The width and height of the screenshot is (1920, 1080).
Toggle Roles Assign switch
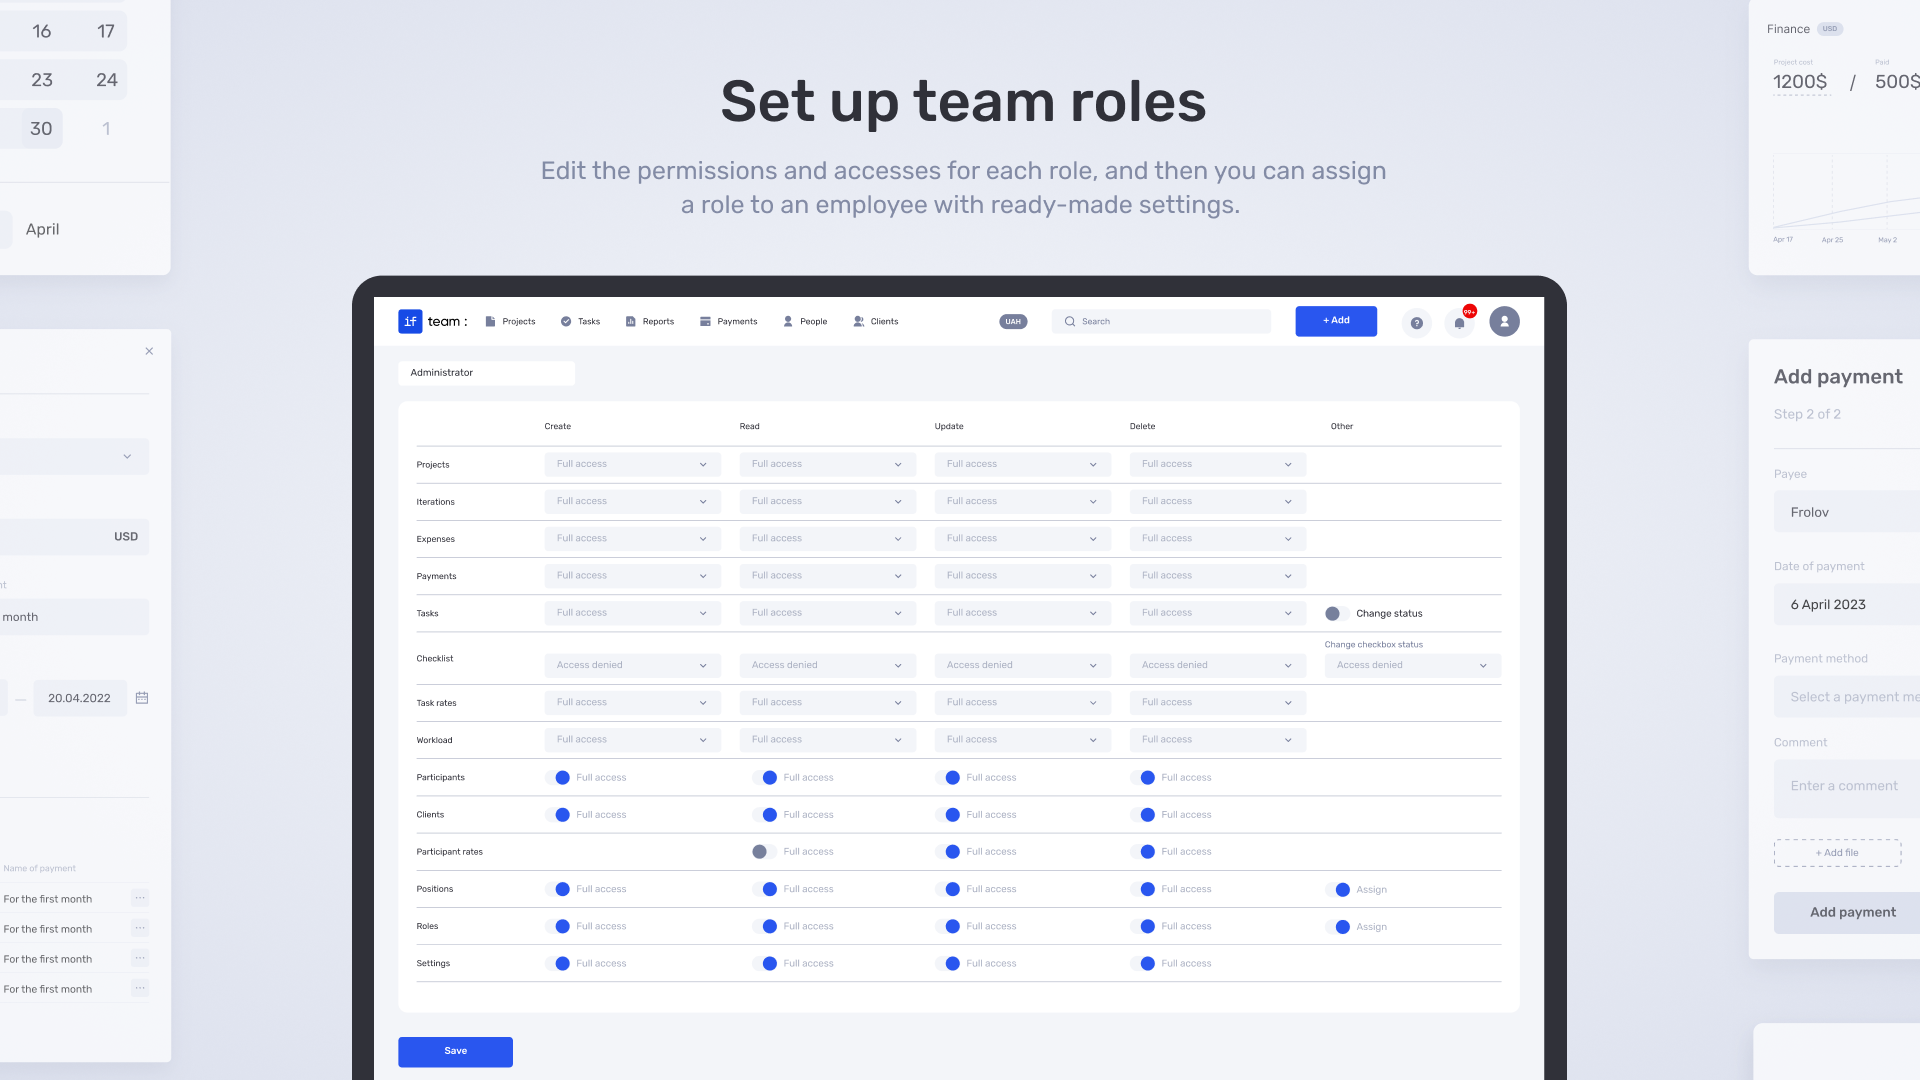pos(1339,927)
